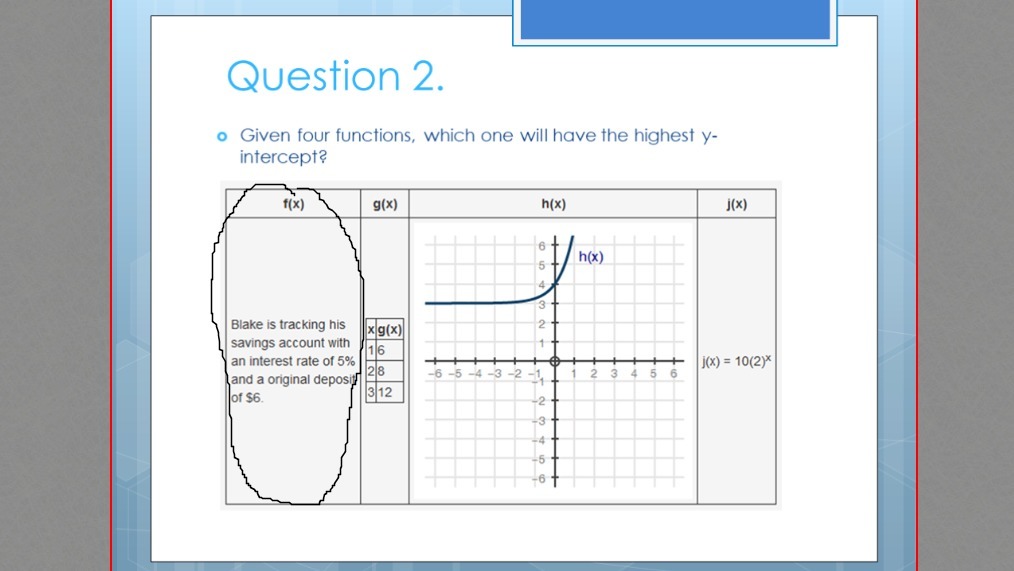Screen dimensions: 1014x571
Task: Click the curve's y-intercept point at 4
Action: click(x=555, y=285)
